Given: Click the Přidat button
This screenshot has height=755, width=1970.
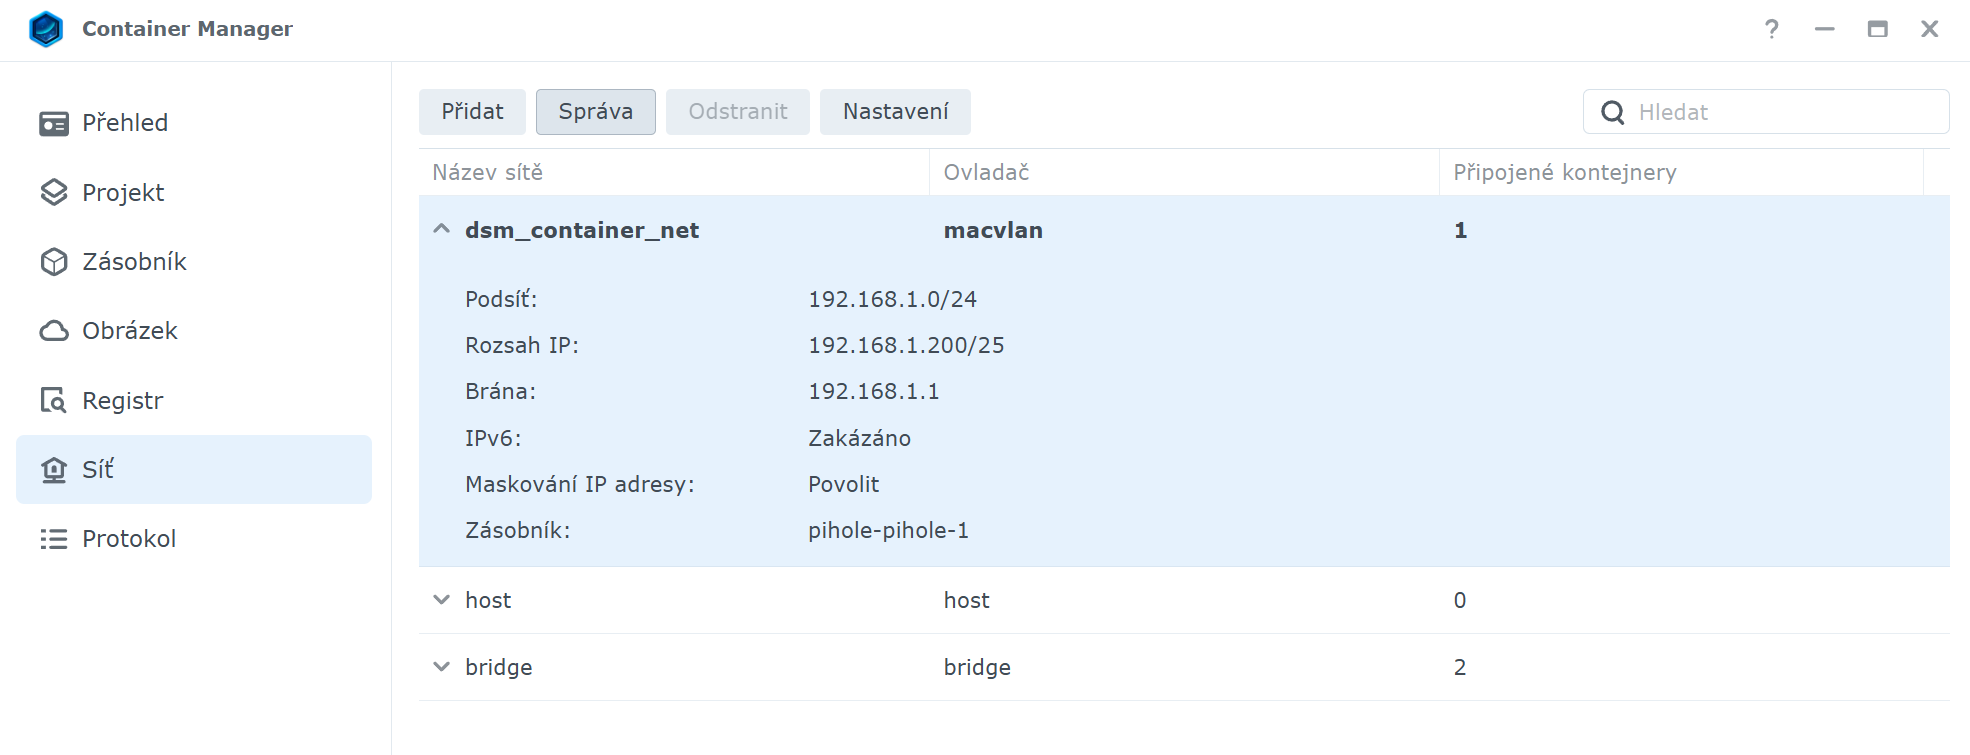Looking at the screenshot, I should (x=472, y=112).
